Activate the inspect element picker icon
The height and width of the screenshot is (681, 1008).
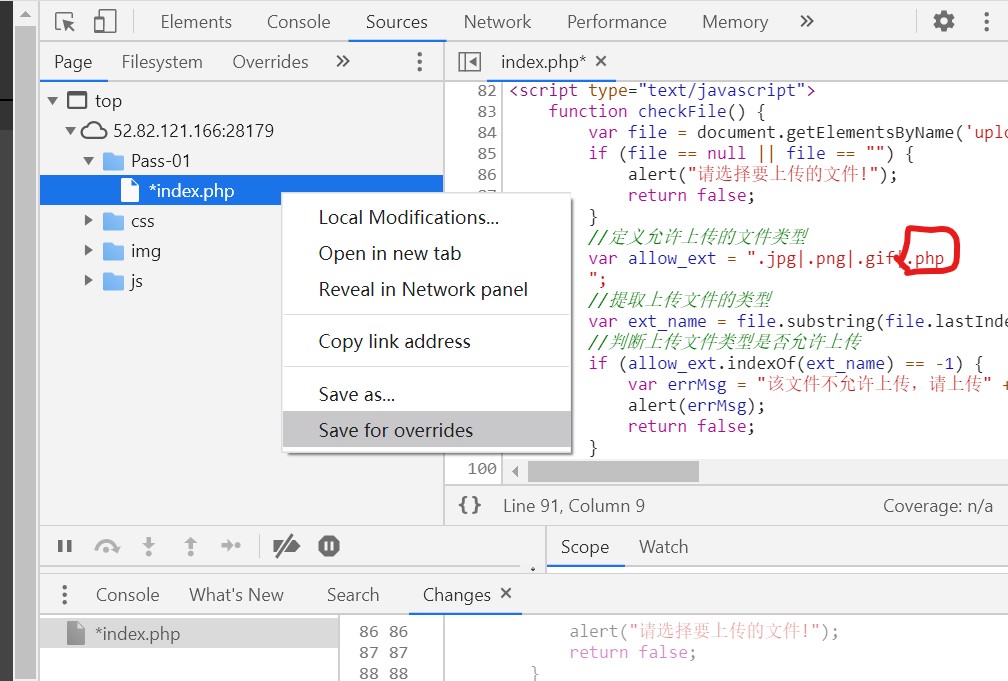[x=65, y=21]
